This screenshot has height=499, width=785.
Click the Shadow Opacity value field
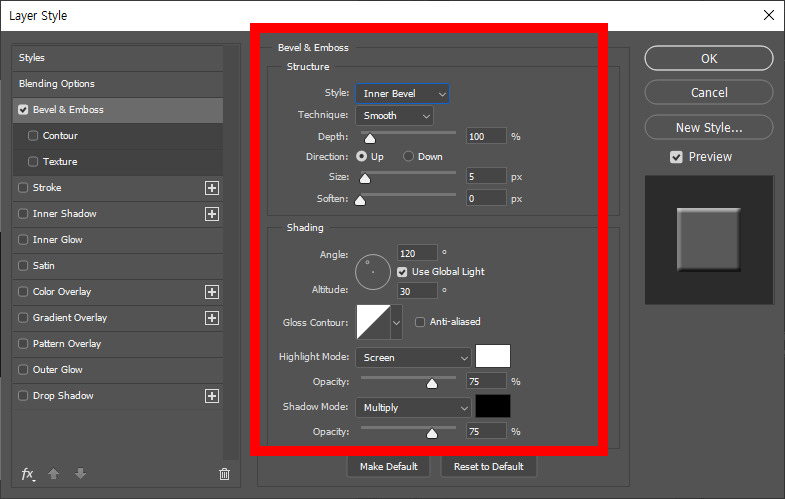[486, 431]
